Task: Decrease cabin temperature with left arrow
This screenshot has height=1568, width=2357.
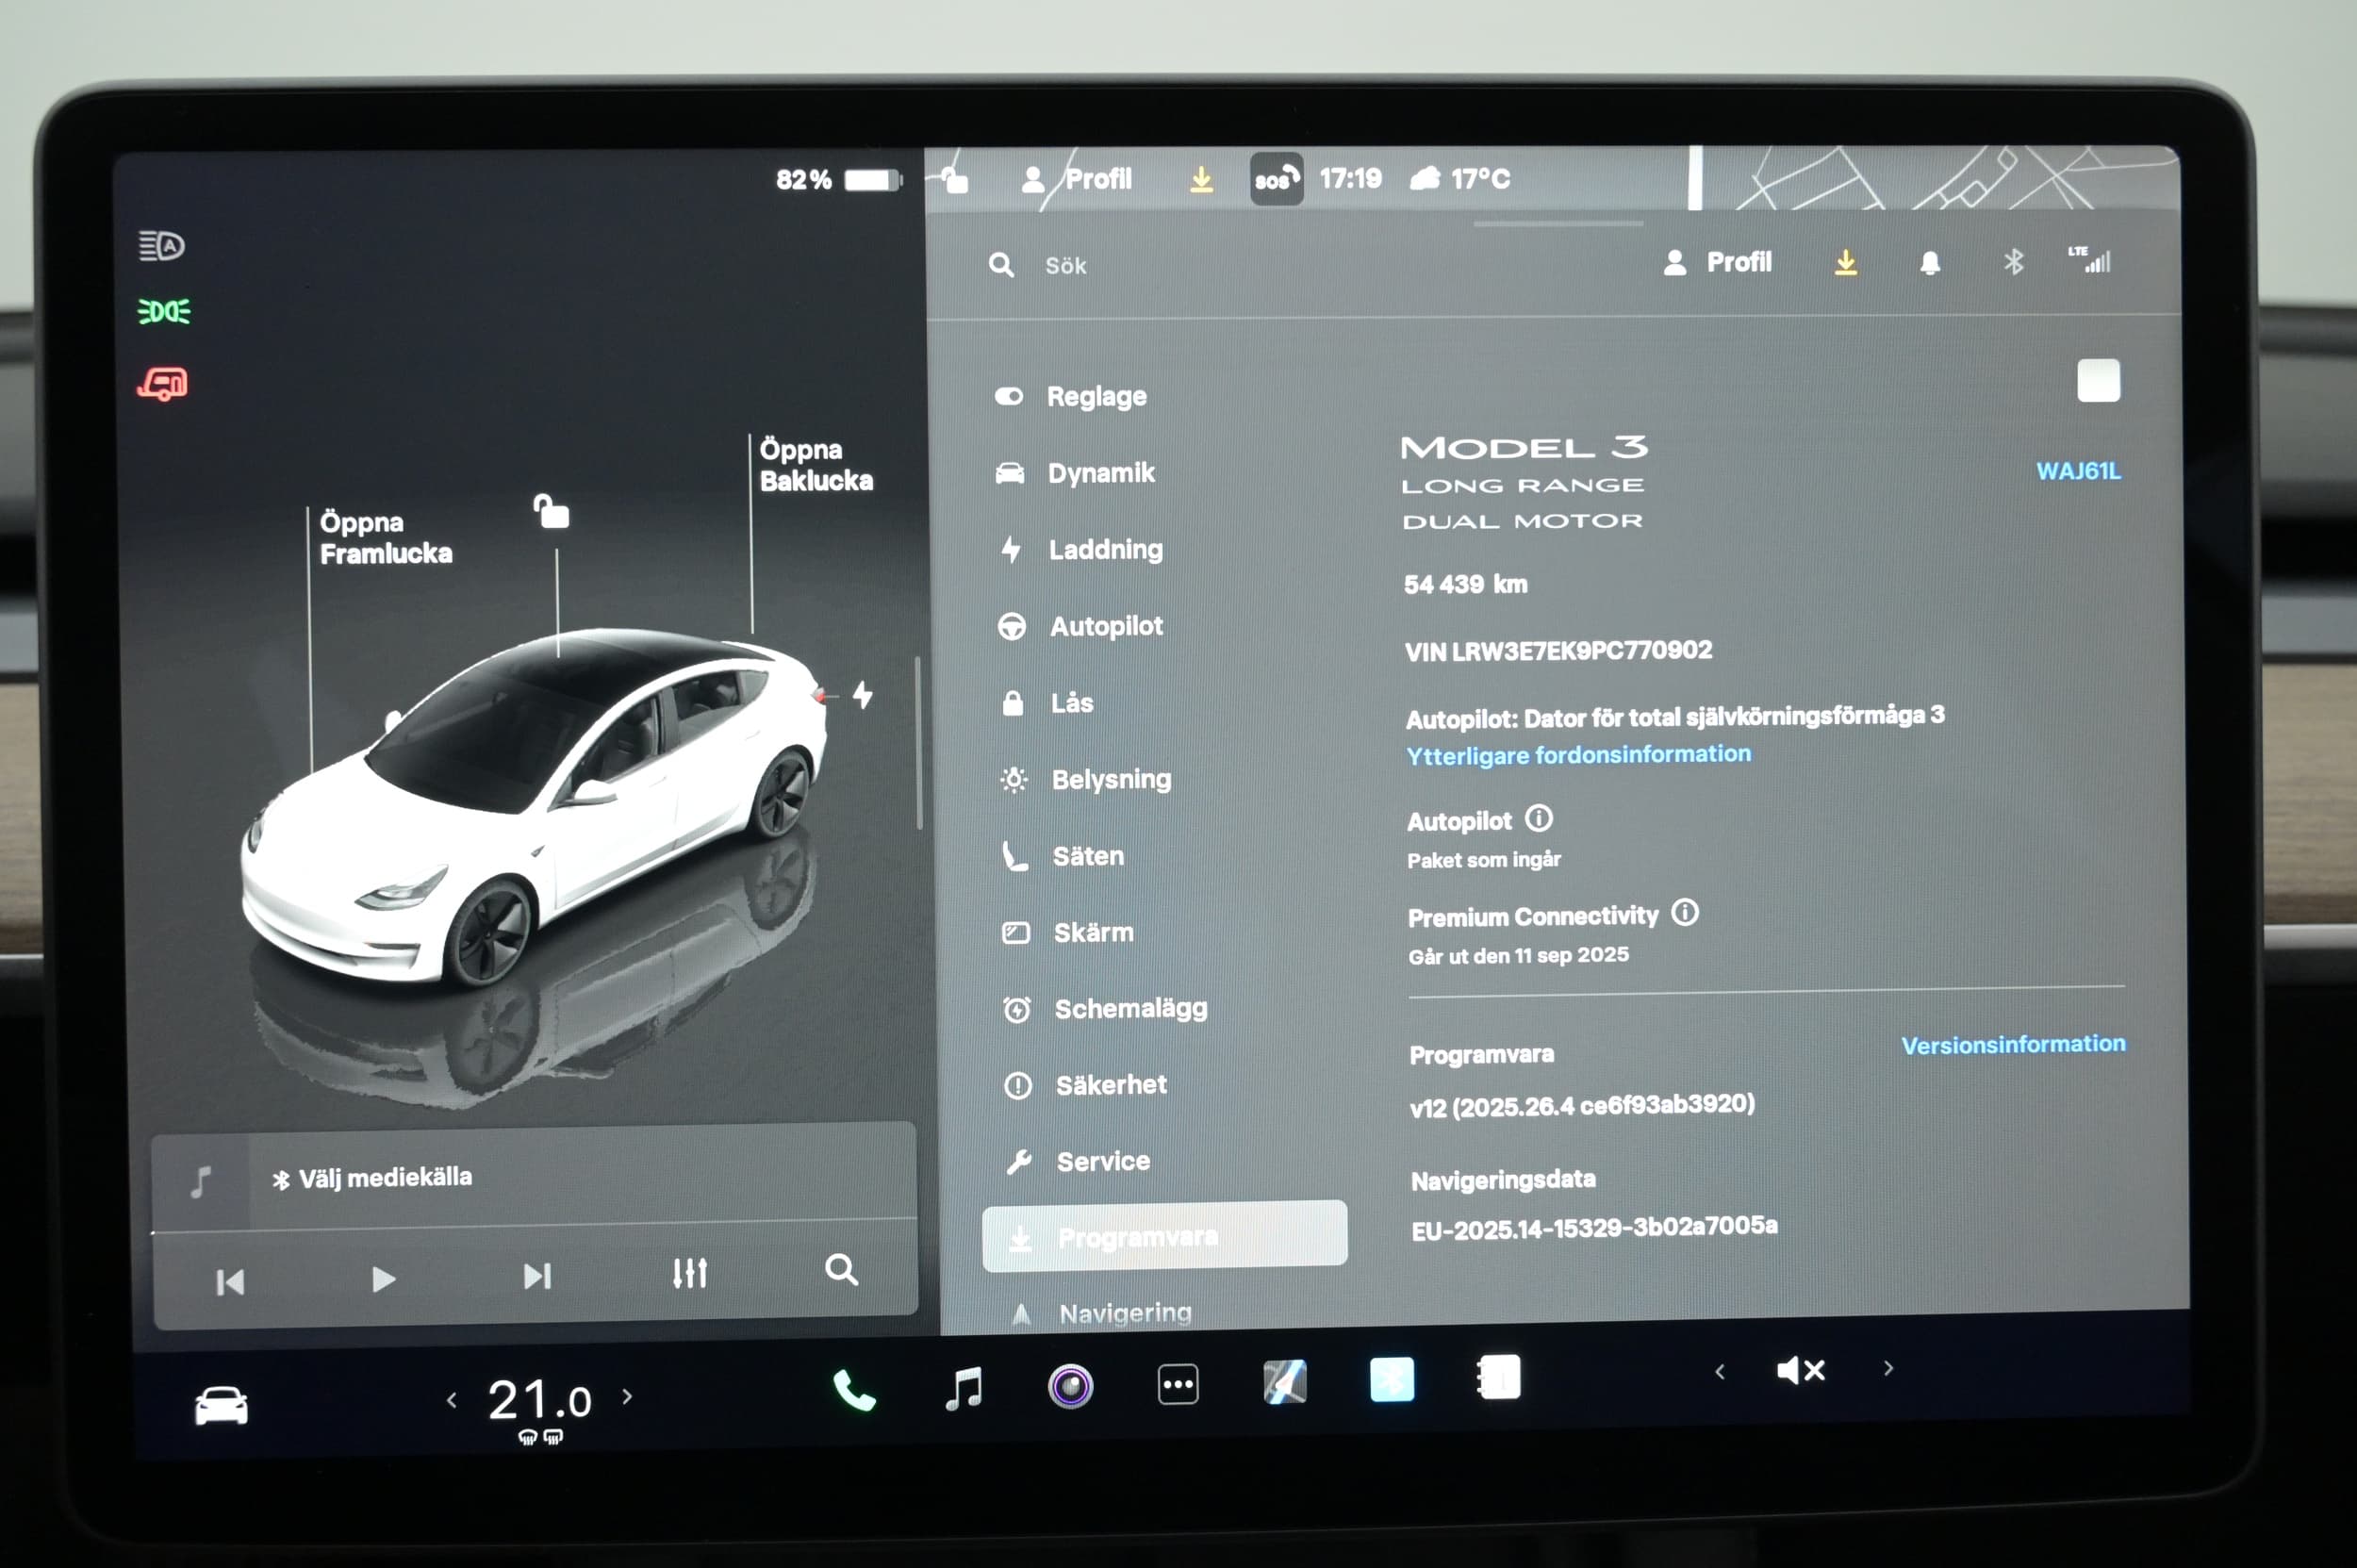Action: click(x=452, y=1401)
